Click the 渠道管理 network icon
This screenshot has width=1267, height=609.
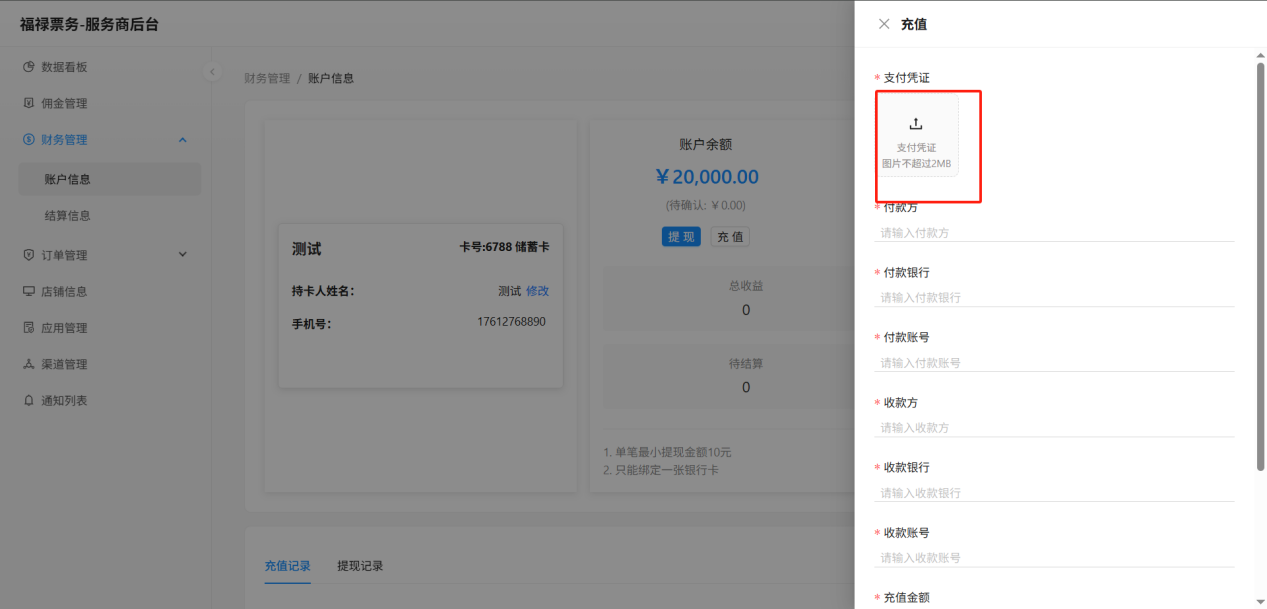pos(29,364)
